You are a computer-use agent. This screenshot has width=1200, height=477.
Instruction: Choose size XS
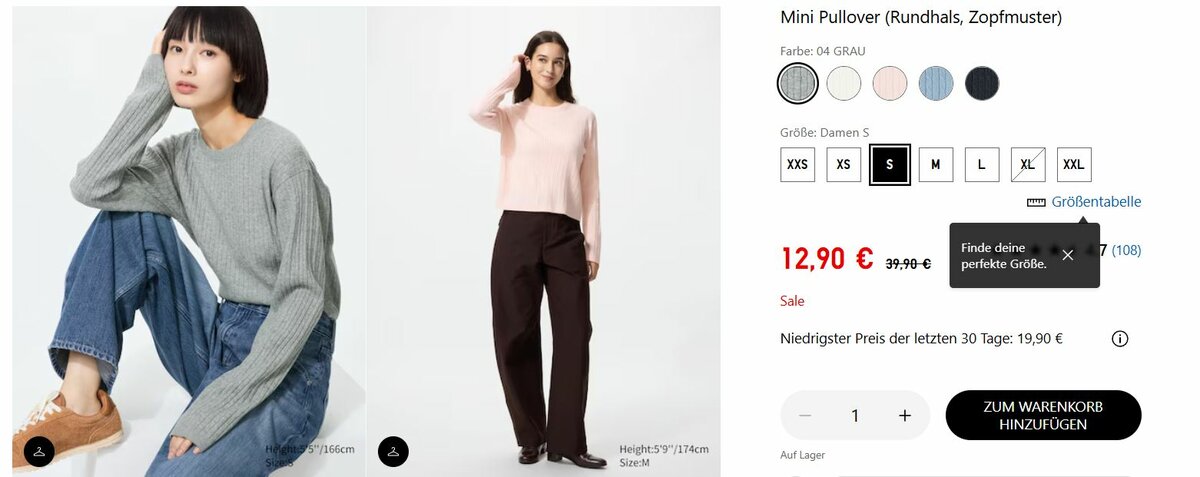click(844, 165)
